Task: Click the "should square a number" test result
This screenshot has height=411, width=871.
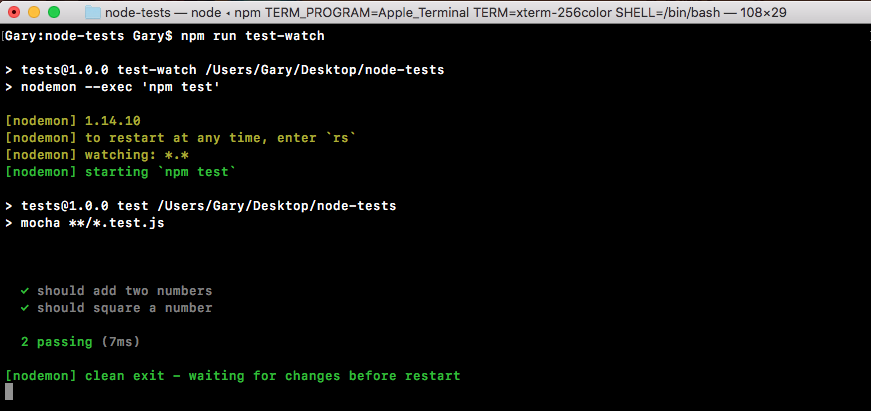Action: [x=124, y=308]
